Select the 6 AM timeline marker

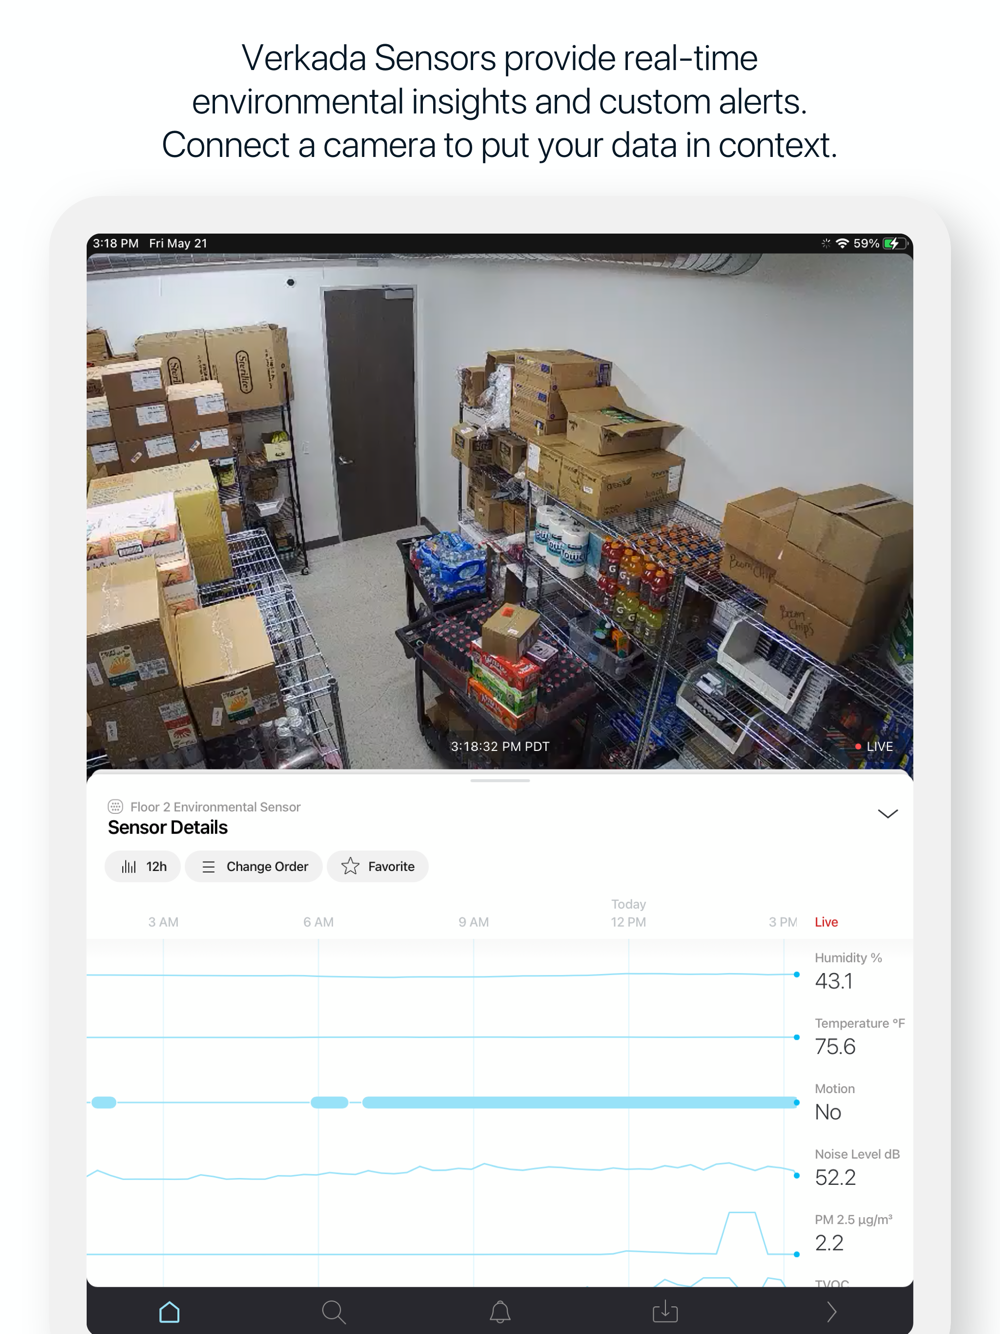click(318, 922)
